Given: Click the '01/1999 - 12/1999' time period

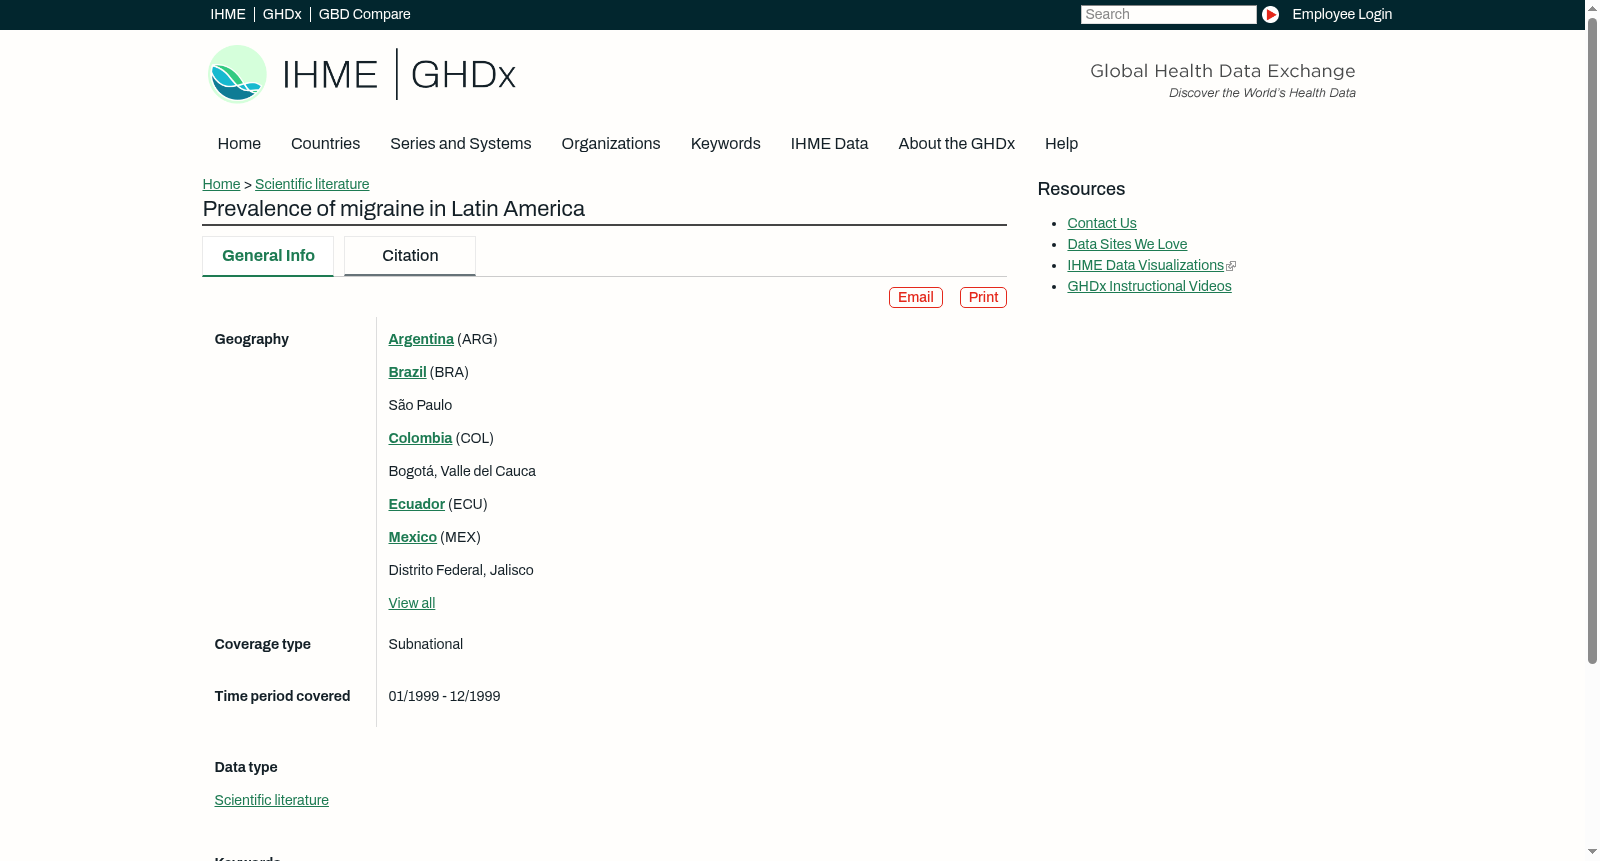Looking at the screenshot, I should (x=444, y=696).
